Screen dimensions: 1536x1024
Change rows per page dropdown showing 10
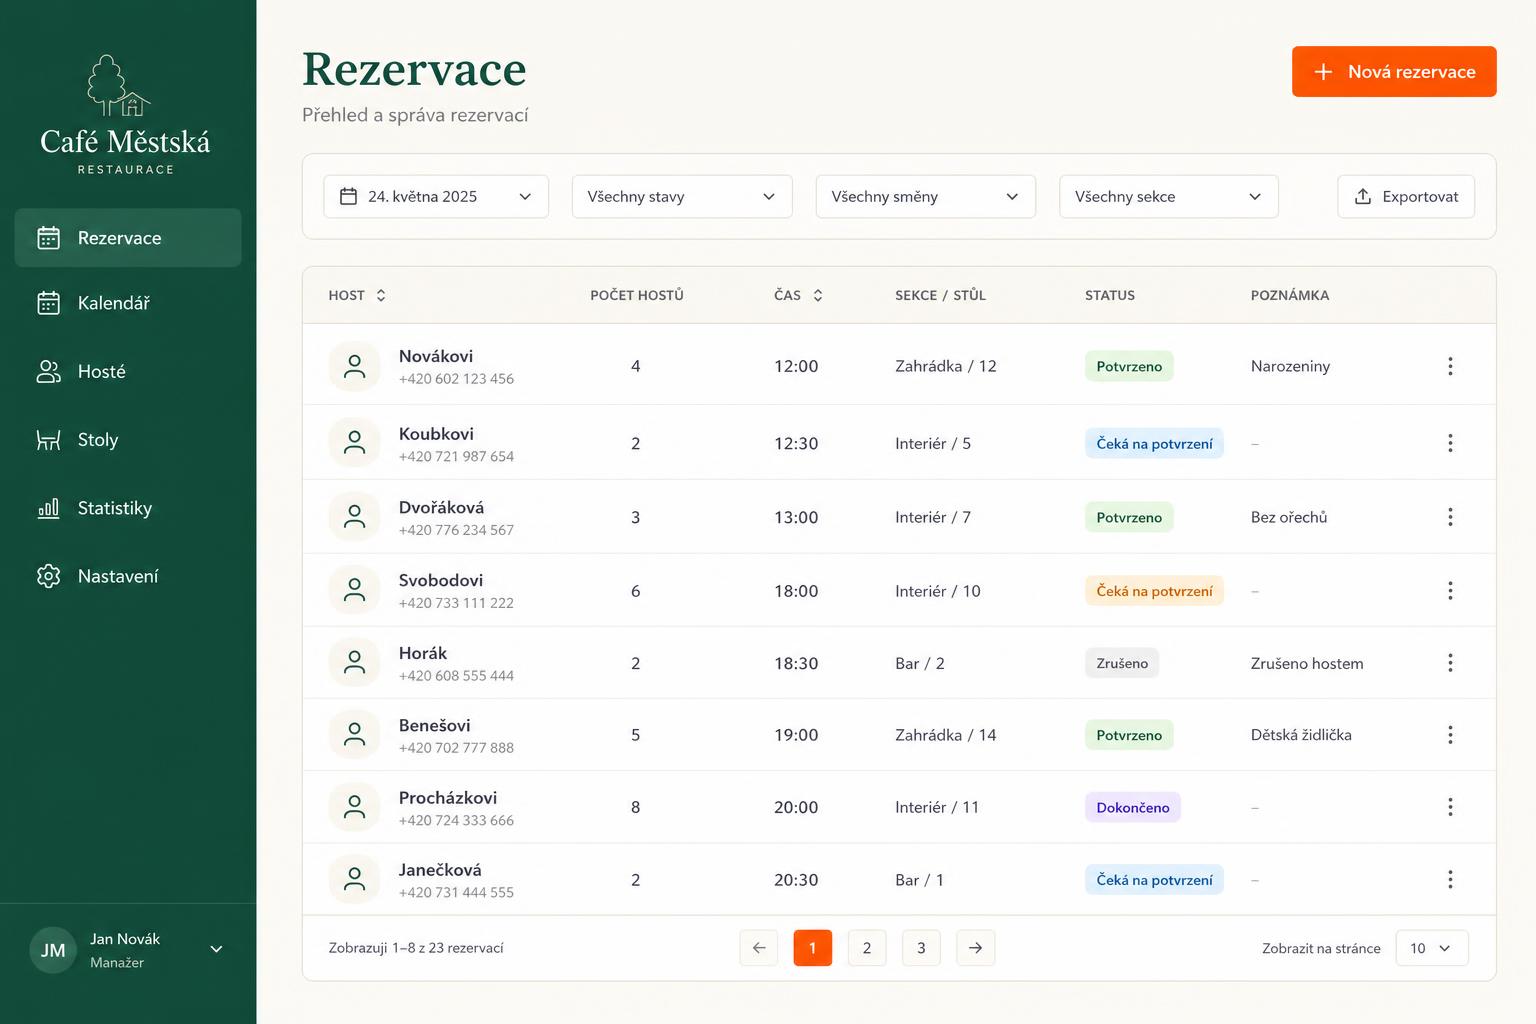point(1432,948)
